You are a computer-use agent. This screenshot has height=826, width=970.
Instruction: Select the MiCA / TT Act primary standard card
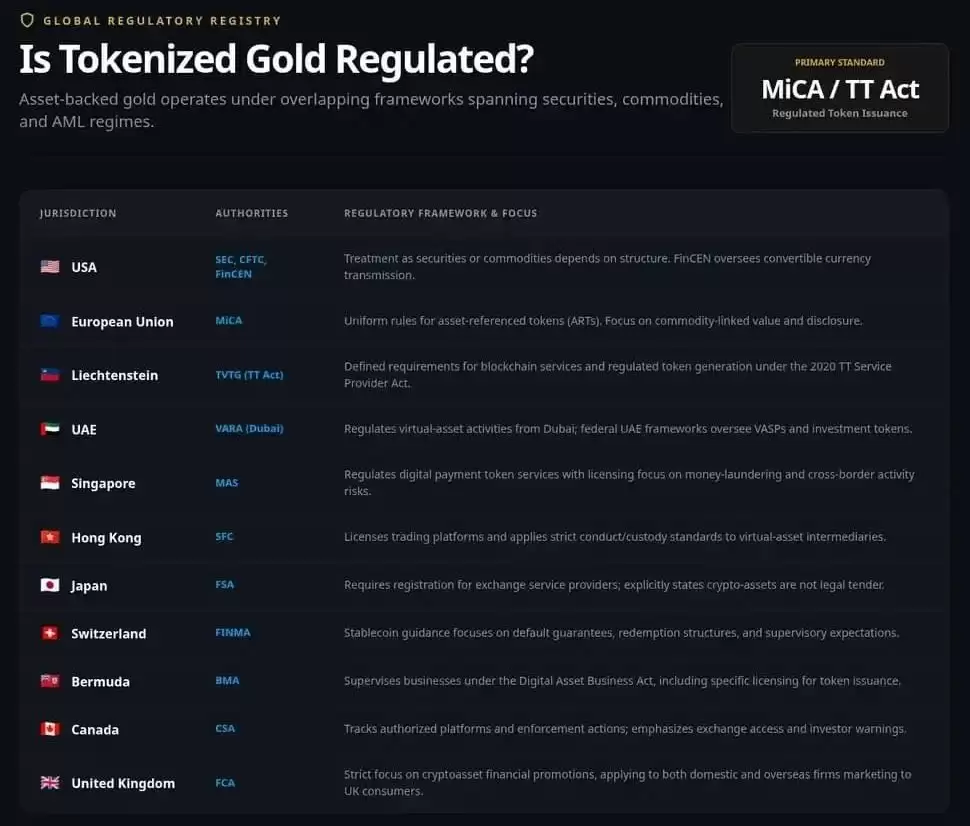point(840,88)
